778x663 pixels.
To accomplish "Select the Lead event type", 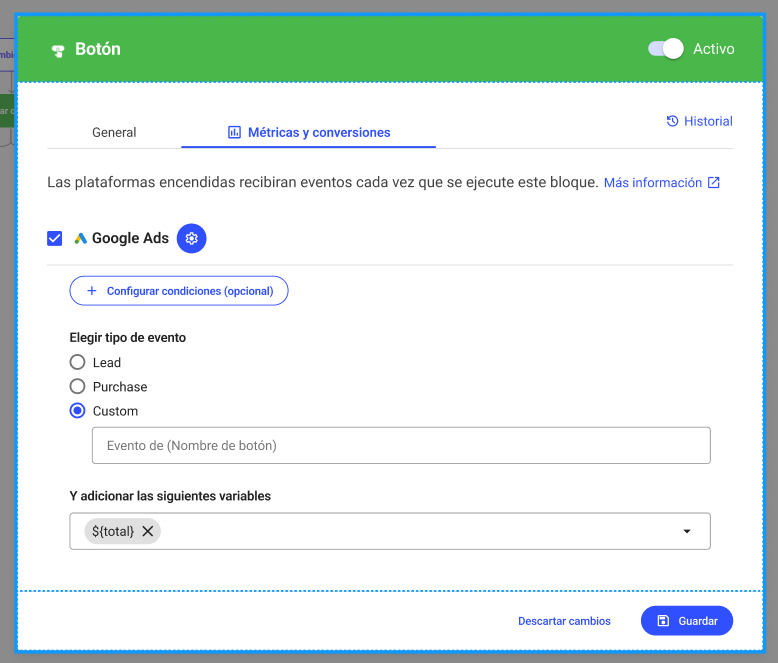I will point(77,362).
